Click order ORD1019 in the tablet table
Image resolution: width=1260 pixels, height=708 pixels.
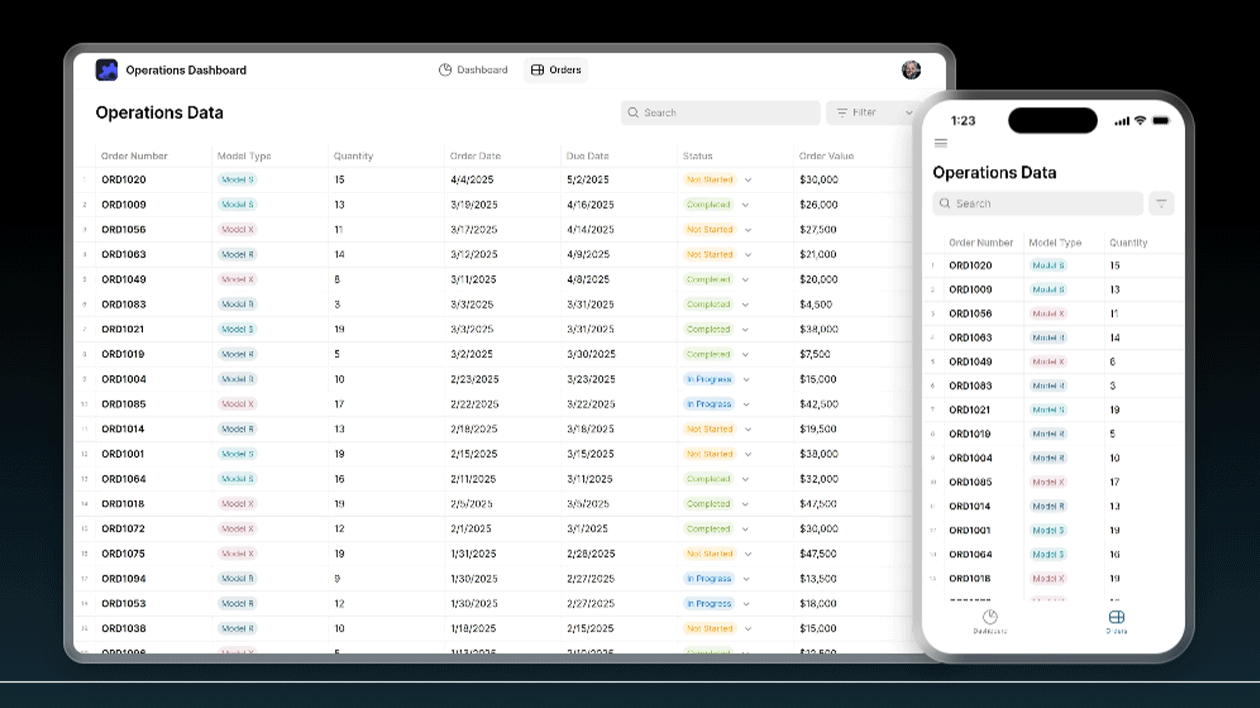tap(124, 354)
